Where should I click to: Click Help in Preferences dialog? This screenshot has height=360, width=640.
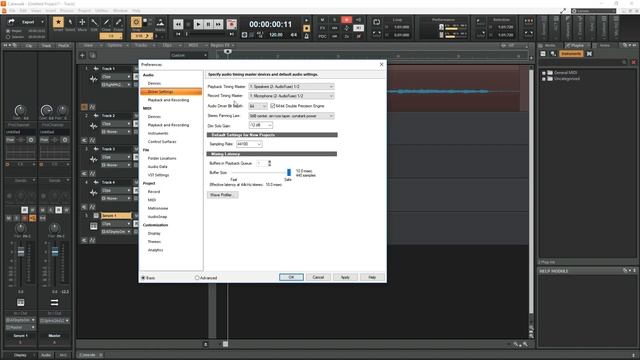pos(372,277)
